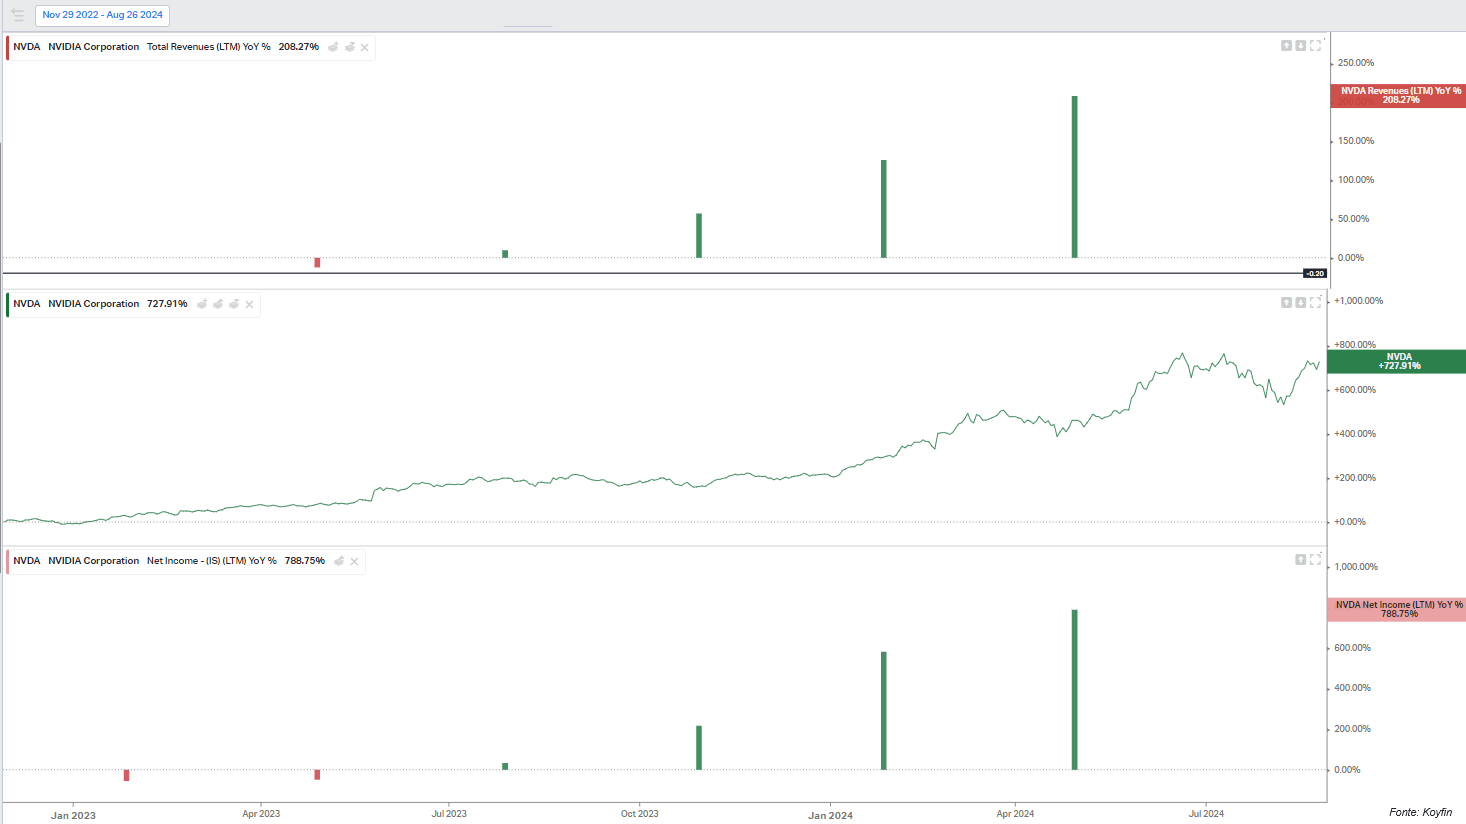Click the small green net income bar near Jul 2023
The image size is (1466, 824).
(x=505, y=767)
